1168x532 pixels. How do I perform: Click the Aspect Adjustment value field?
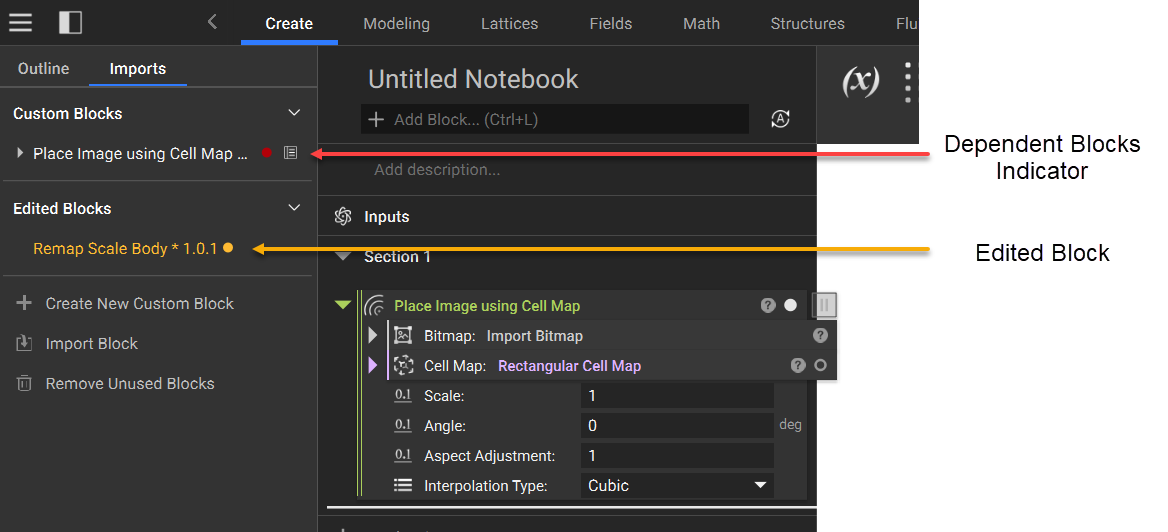(677, 455)
